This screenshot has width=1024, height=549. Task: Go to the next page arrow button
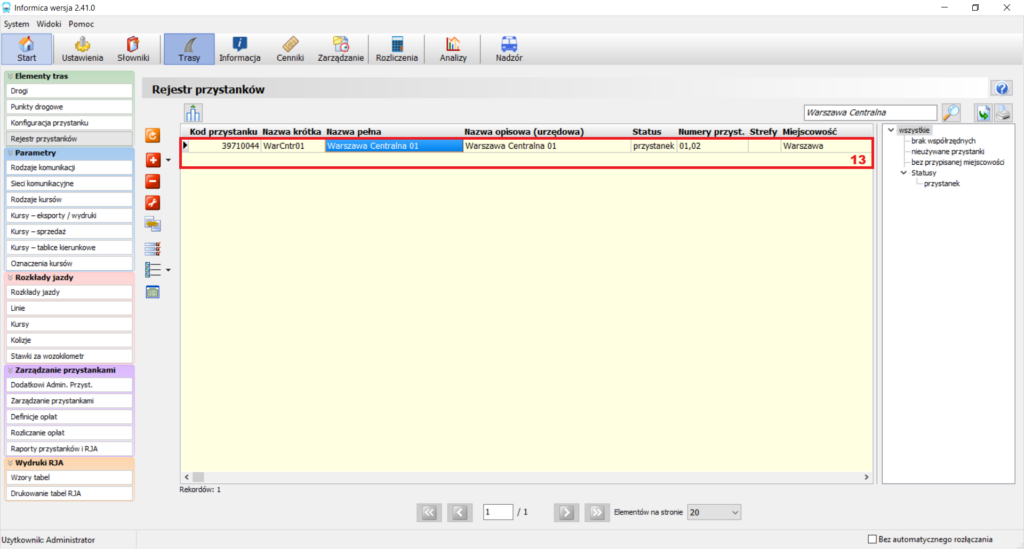click(566, 512)
